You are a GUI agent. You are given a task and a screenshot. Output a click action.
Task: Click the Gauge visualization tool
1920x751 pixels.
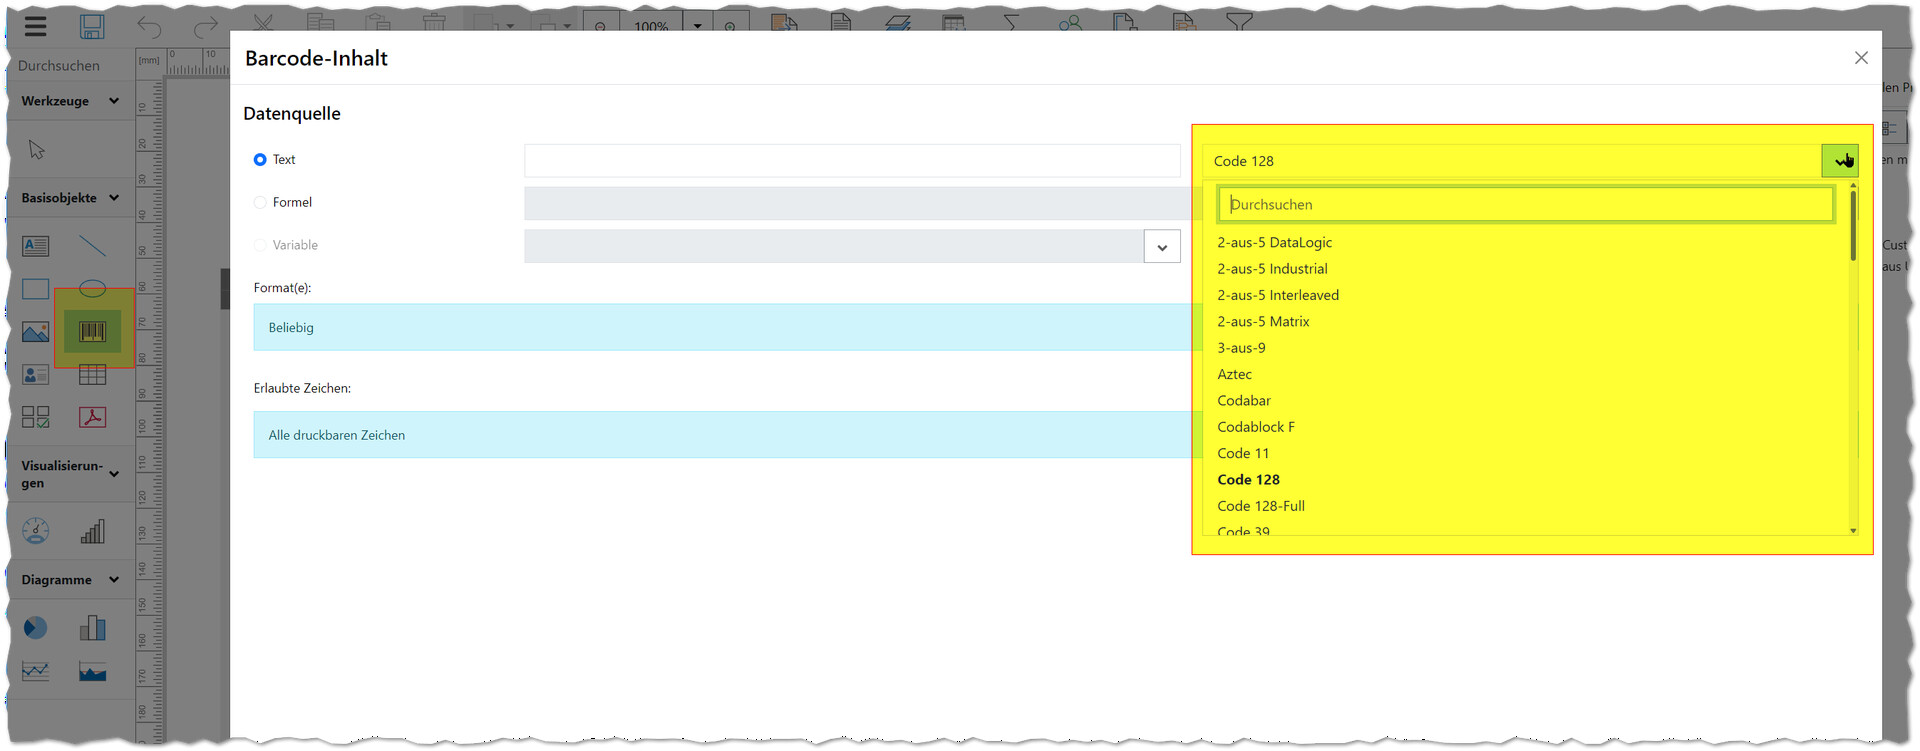pyautogui.click(x=36, y=531)
